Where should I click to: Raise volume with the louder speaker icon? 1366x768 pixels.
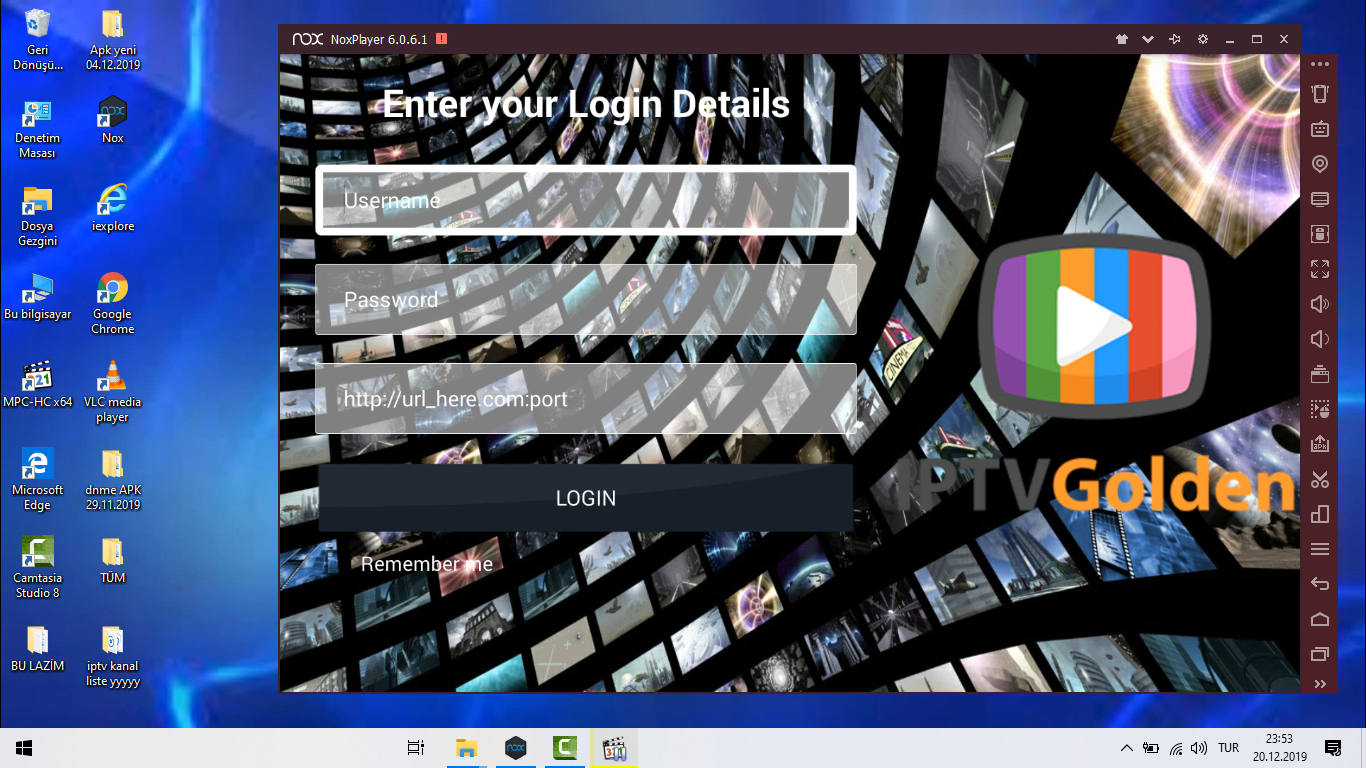[x=1320, y=304]
